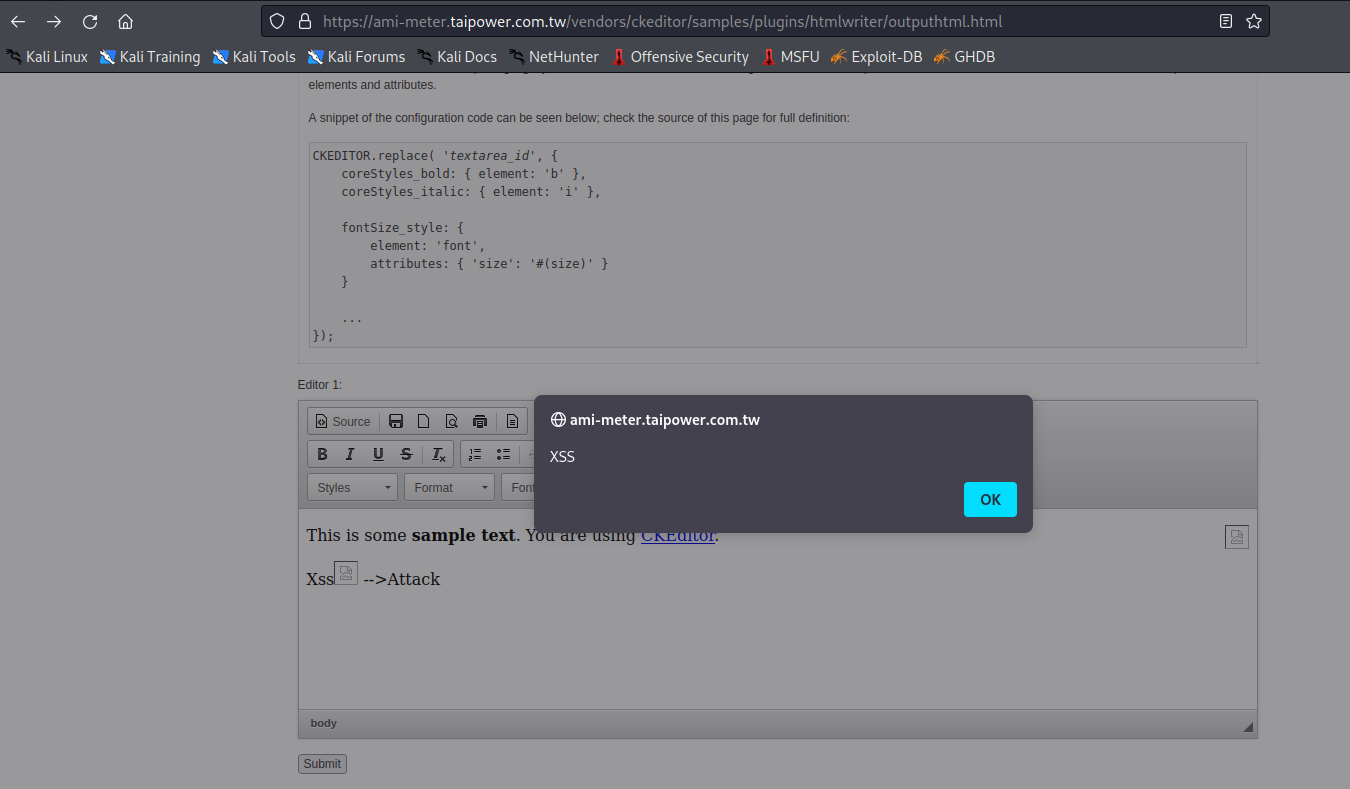
Task: Click the body element path label
Action: (323, 723)
